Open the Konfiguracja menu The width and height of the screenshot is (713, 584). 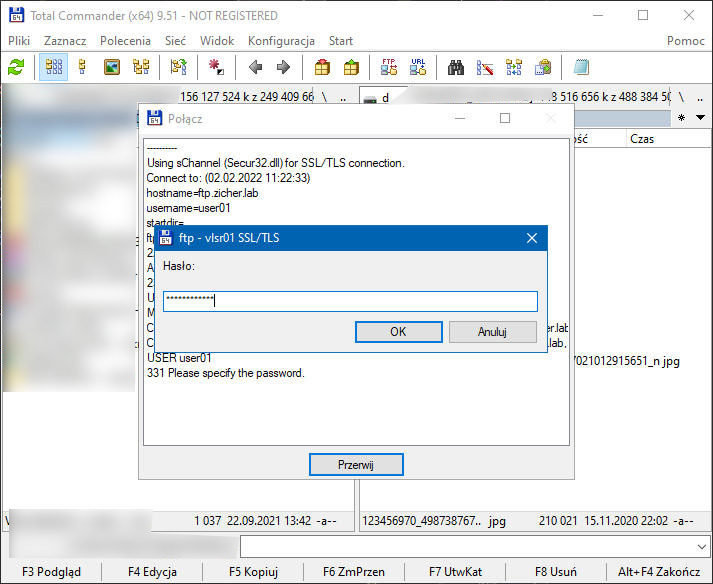pyautogui.click(x=281, y=41)
